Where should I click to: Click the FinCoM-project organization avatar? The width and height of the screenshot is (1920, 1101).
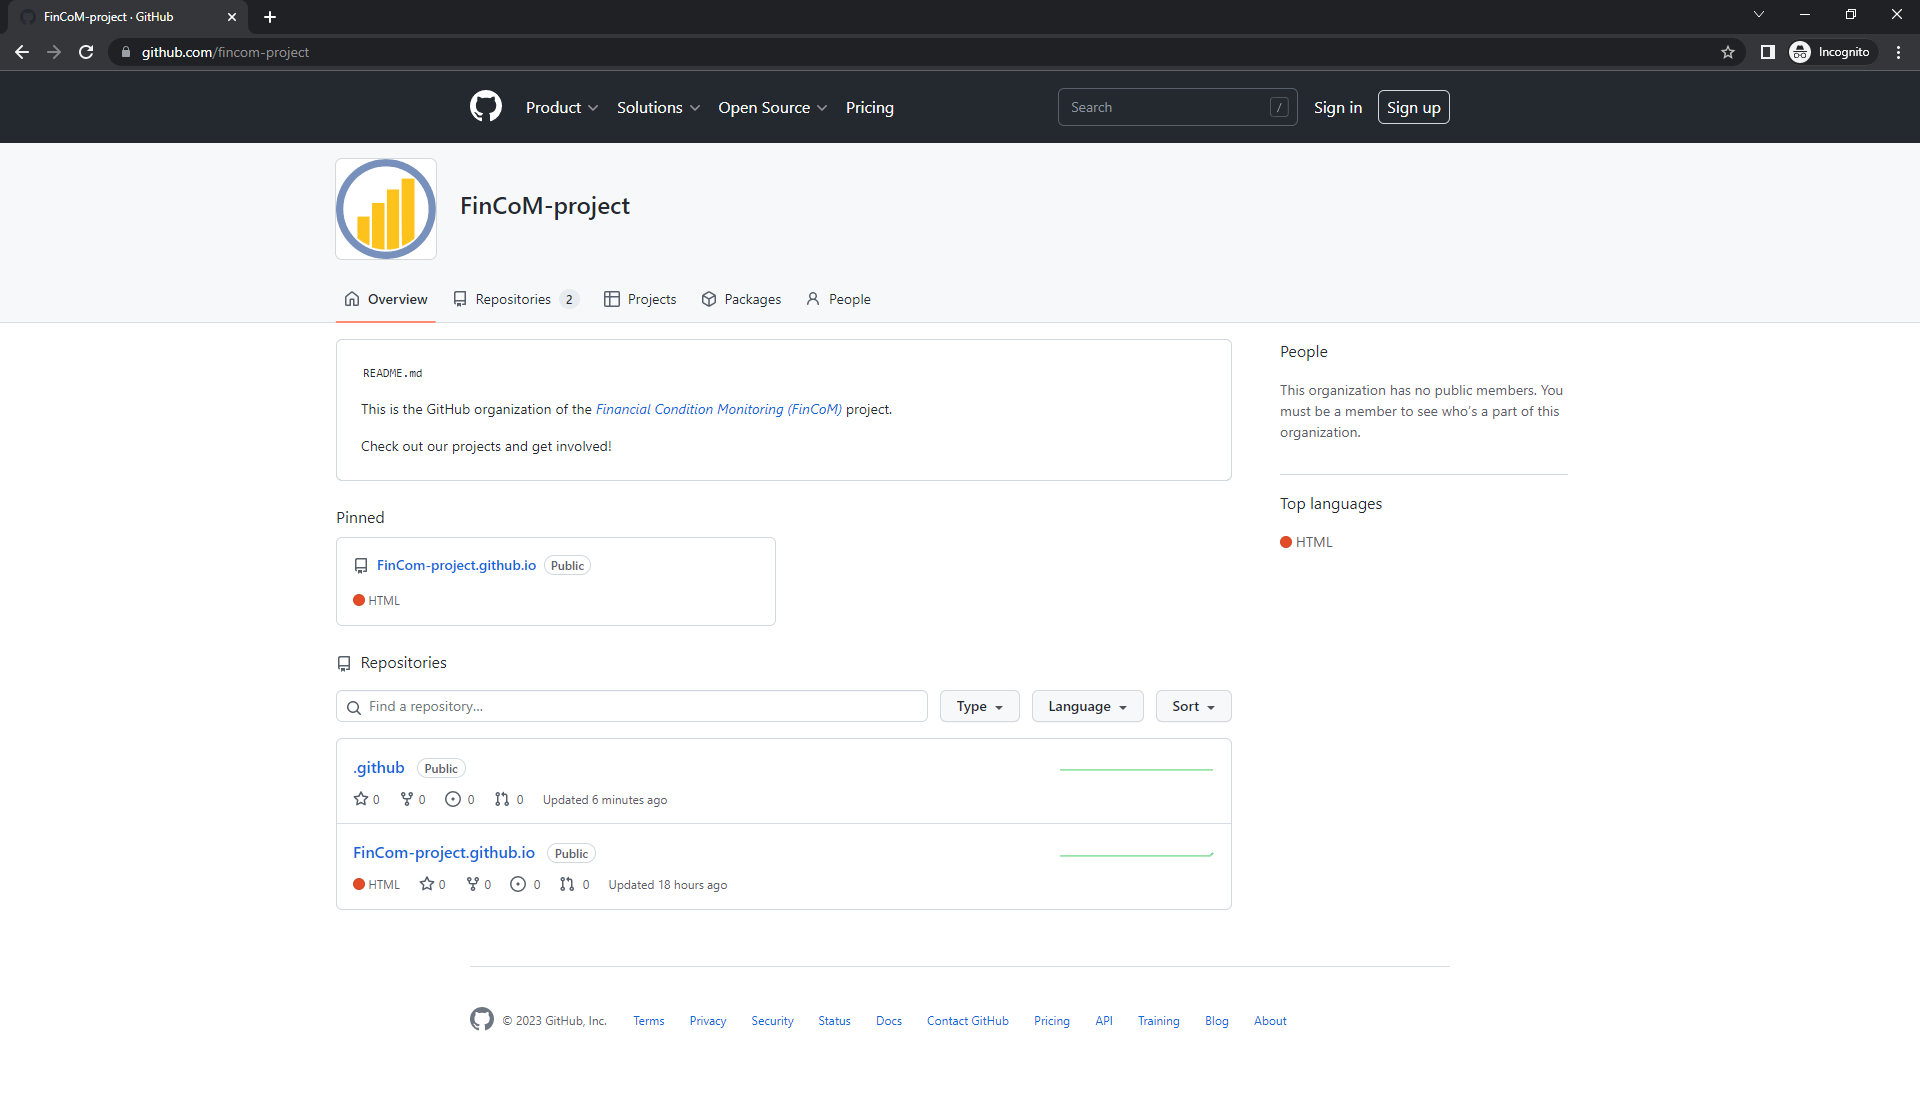coord(386,209)
